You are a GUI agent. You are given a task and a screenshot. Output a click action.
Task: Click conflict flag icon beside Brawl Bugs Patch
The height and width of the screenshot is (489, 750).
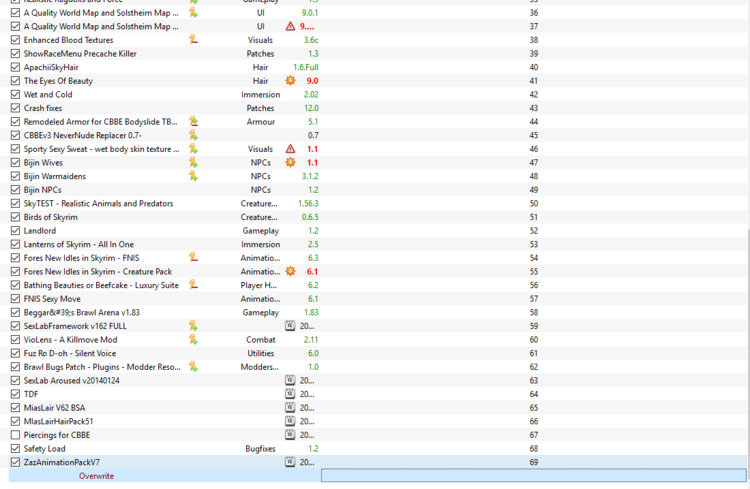point(193,367)
